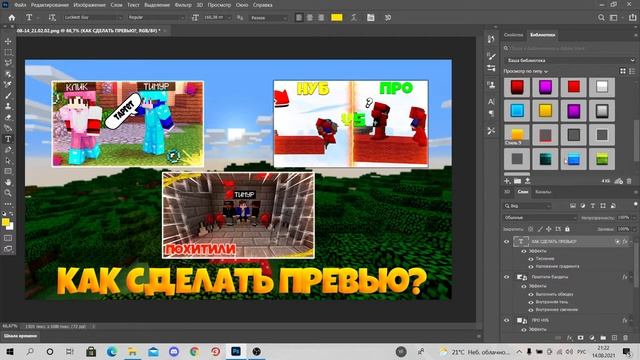The image size is (640, 360).
Task: Add new element to library plus icon
Action: tap(507, 181)
